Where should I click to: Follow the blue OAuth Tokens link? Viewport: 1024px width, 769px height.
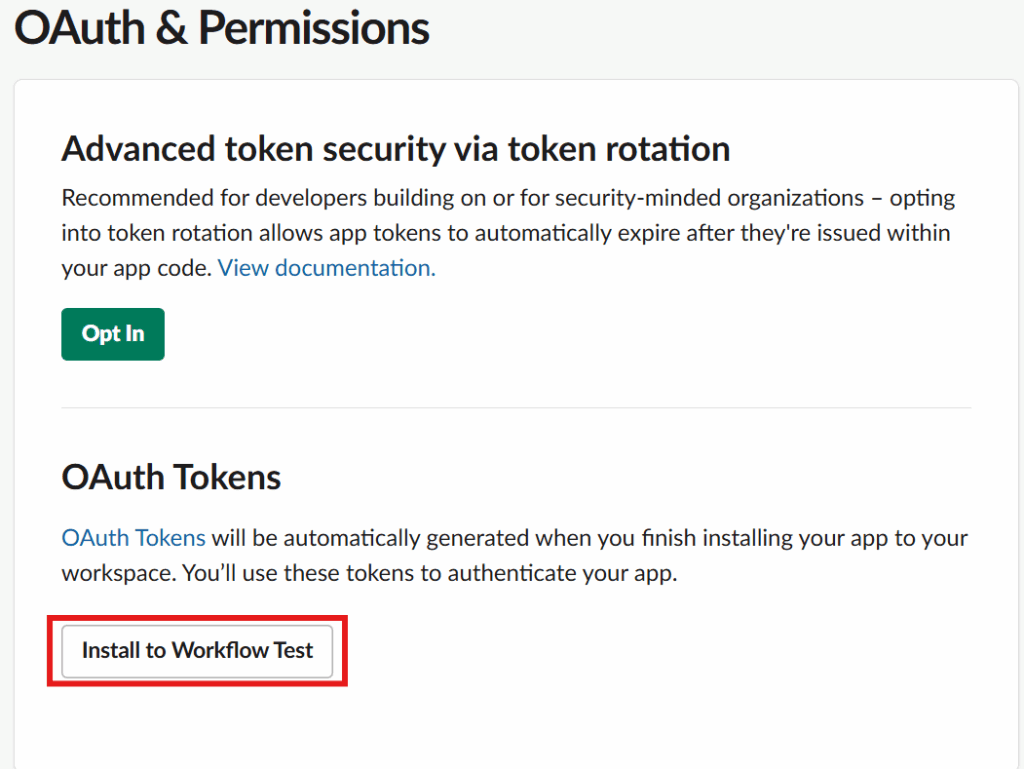[x=133, y=538]
